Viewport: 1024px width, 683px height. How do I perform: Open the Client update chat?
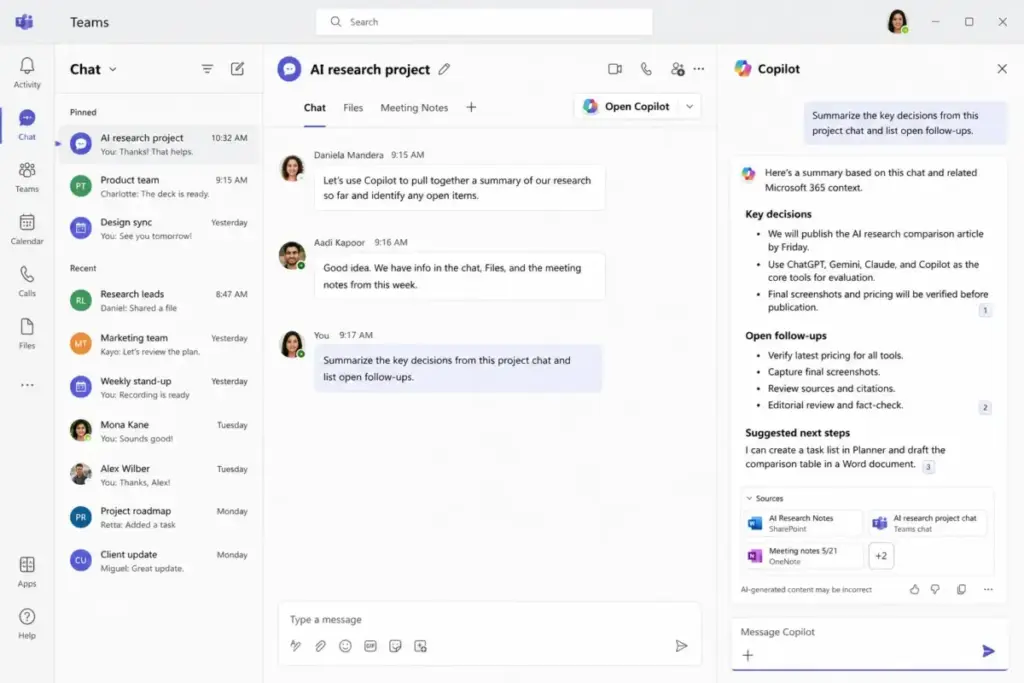159,561
